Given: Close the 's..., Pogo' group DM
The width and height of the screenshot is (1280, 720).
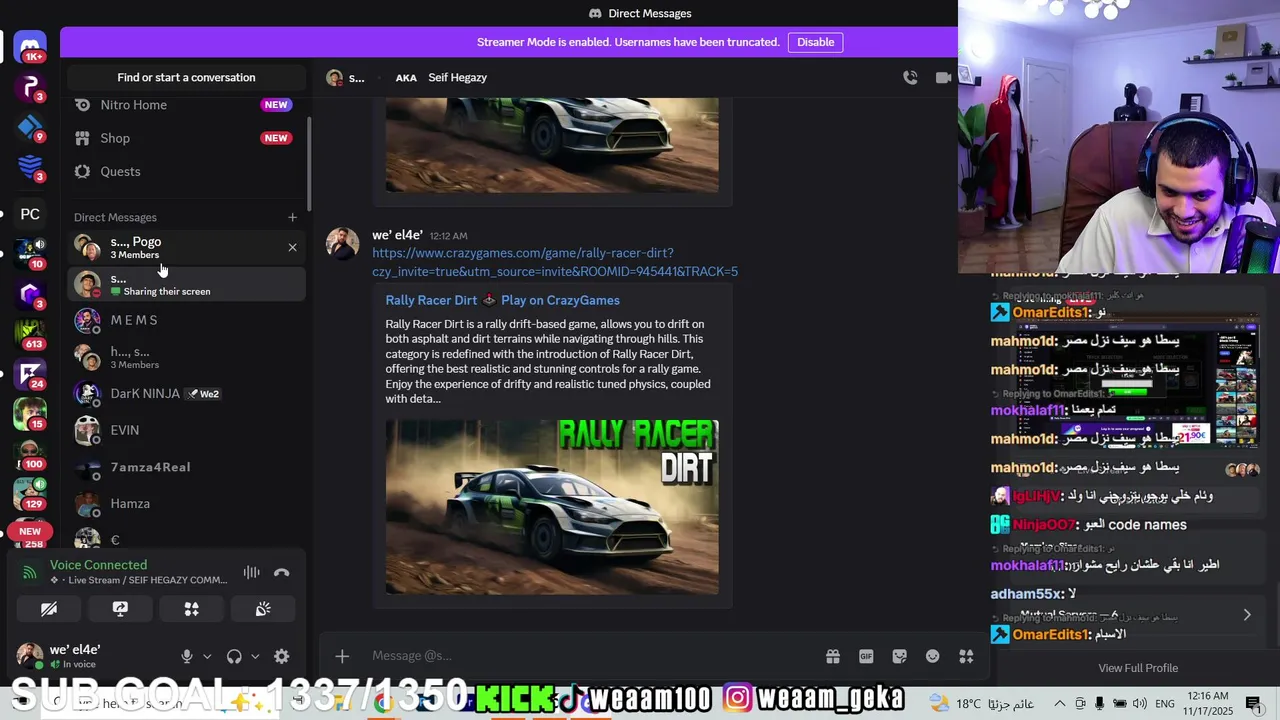Looking at the screenshot, I should (x=292, y=247).
